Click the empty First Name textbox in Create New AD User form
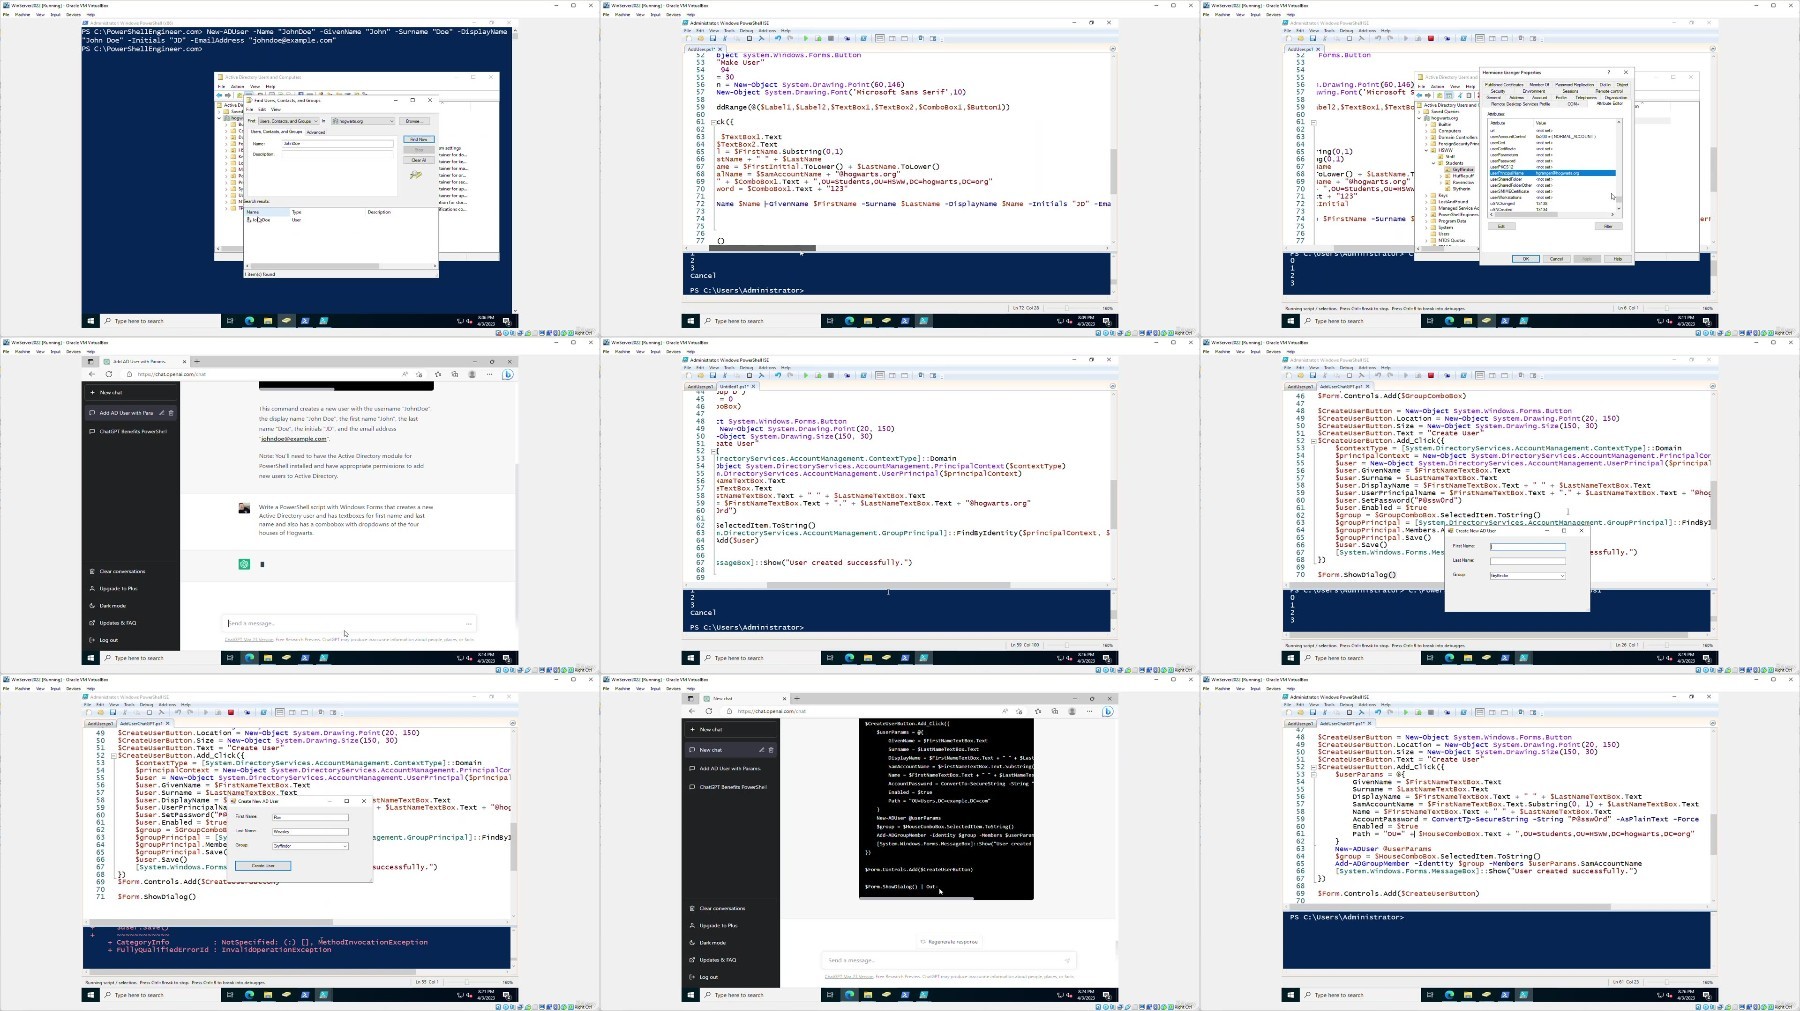 click(x=1527, y=546)
